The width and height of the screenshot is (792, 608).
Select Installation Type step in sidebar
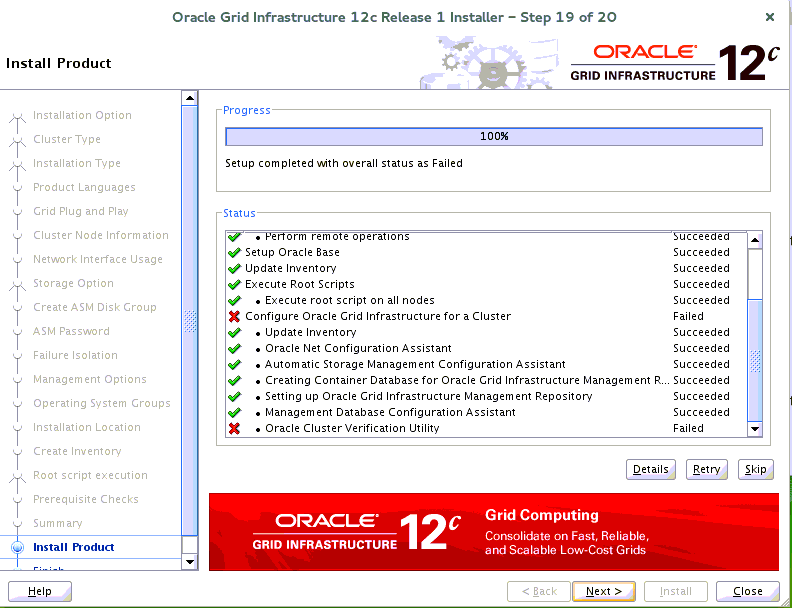(x=77, y=164)
